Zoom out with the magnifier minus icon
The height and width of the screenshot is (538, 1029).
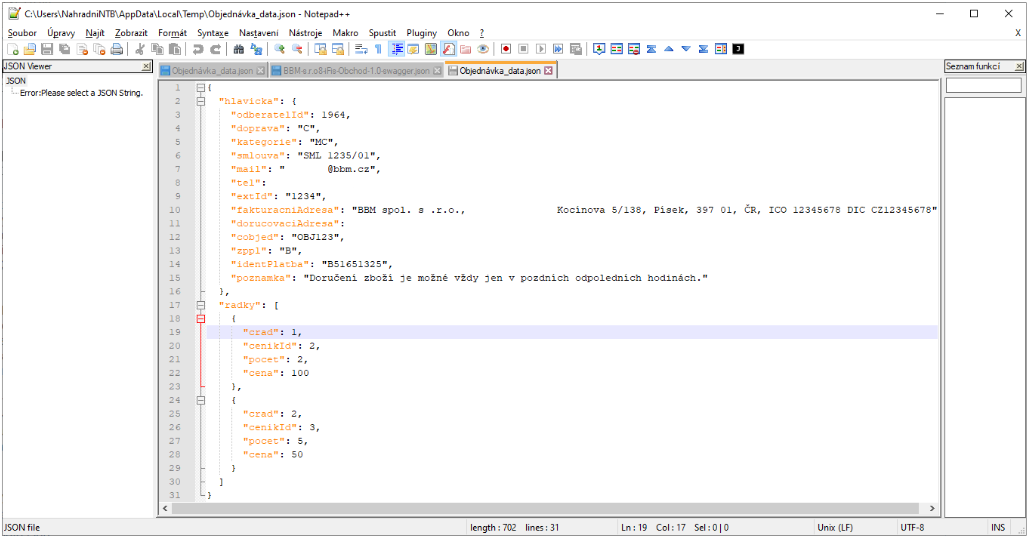(297, 49)
